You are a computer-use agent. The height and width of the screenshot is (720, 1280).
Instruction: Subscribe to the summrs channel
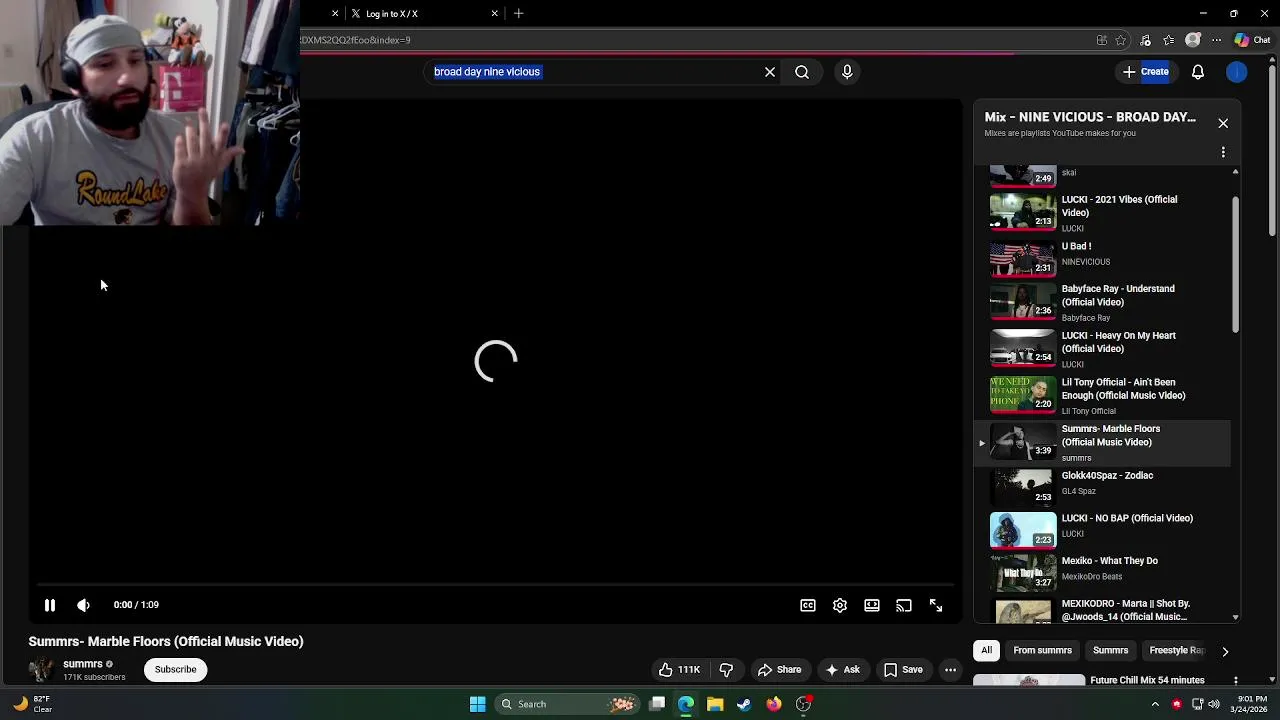point(175,670)
